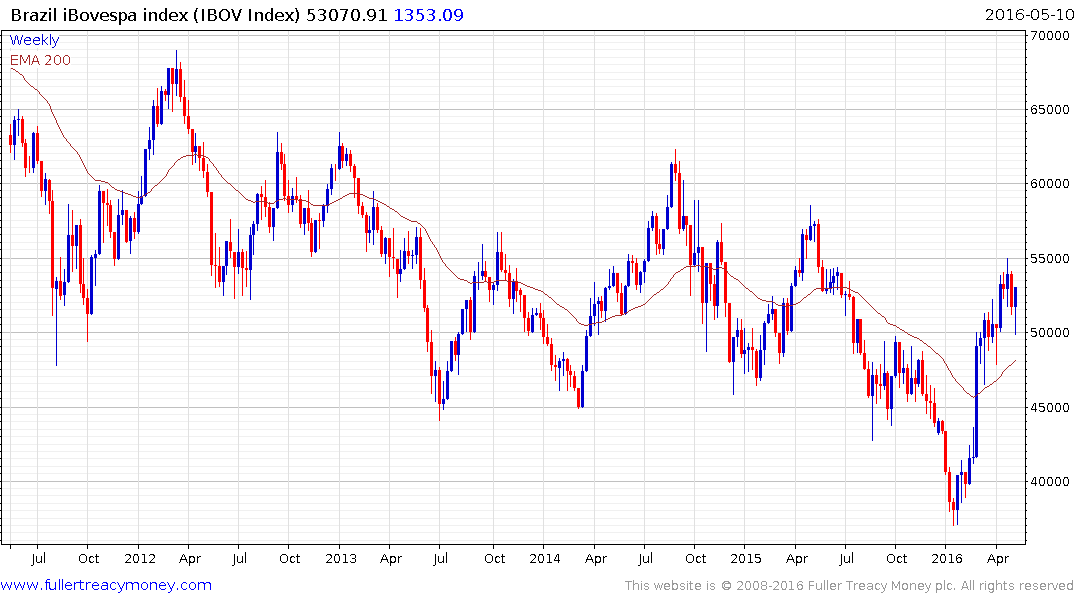This screenshot has height=600, width=1075.
Task: Click the chart title 'Brazil iBovespa index (IBOV Index)'
Action: [x=155, y=14]
